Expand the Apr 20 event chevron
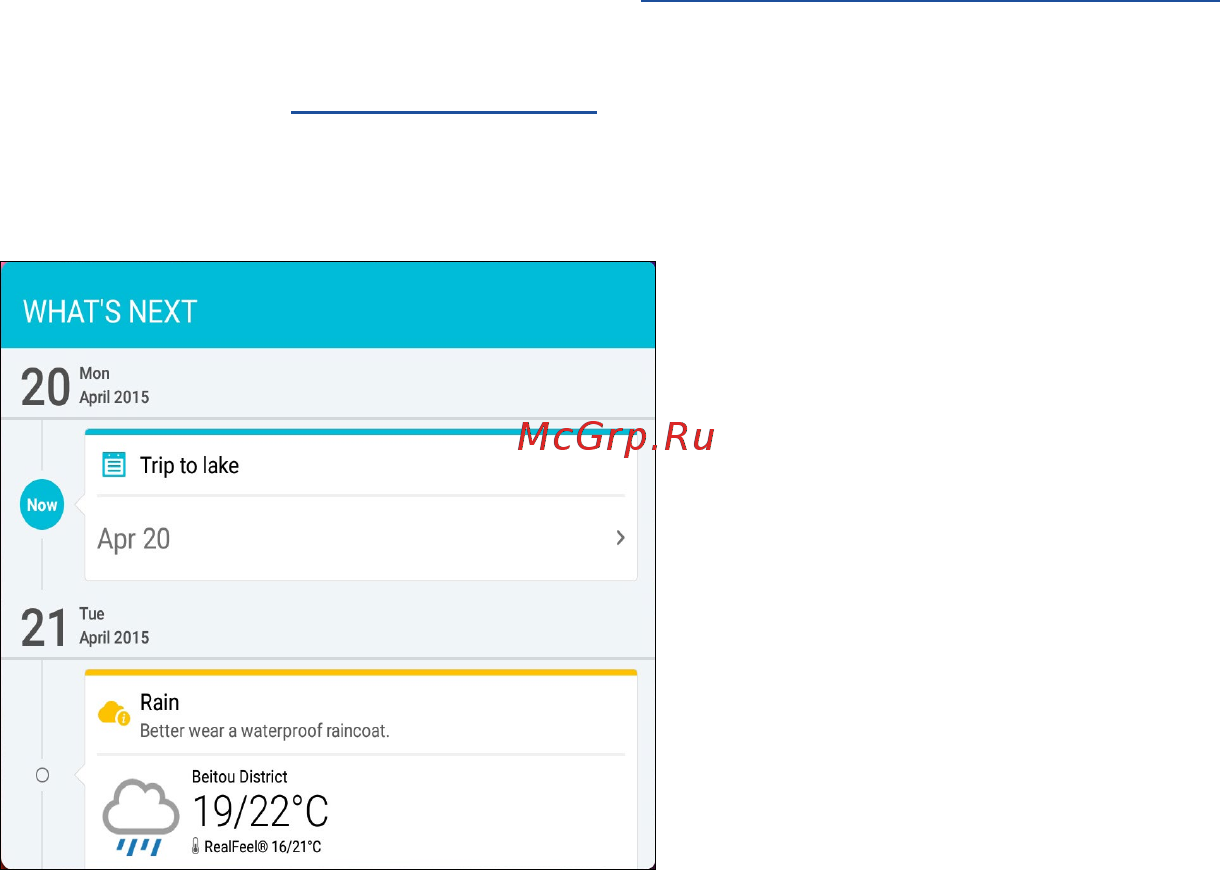 620,538
